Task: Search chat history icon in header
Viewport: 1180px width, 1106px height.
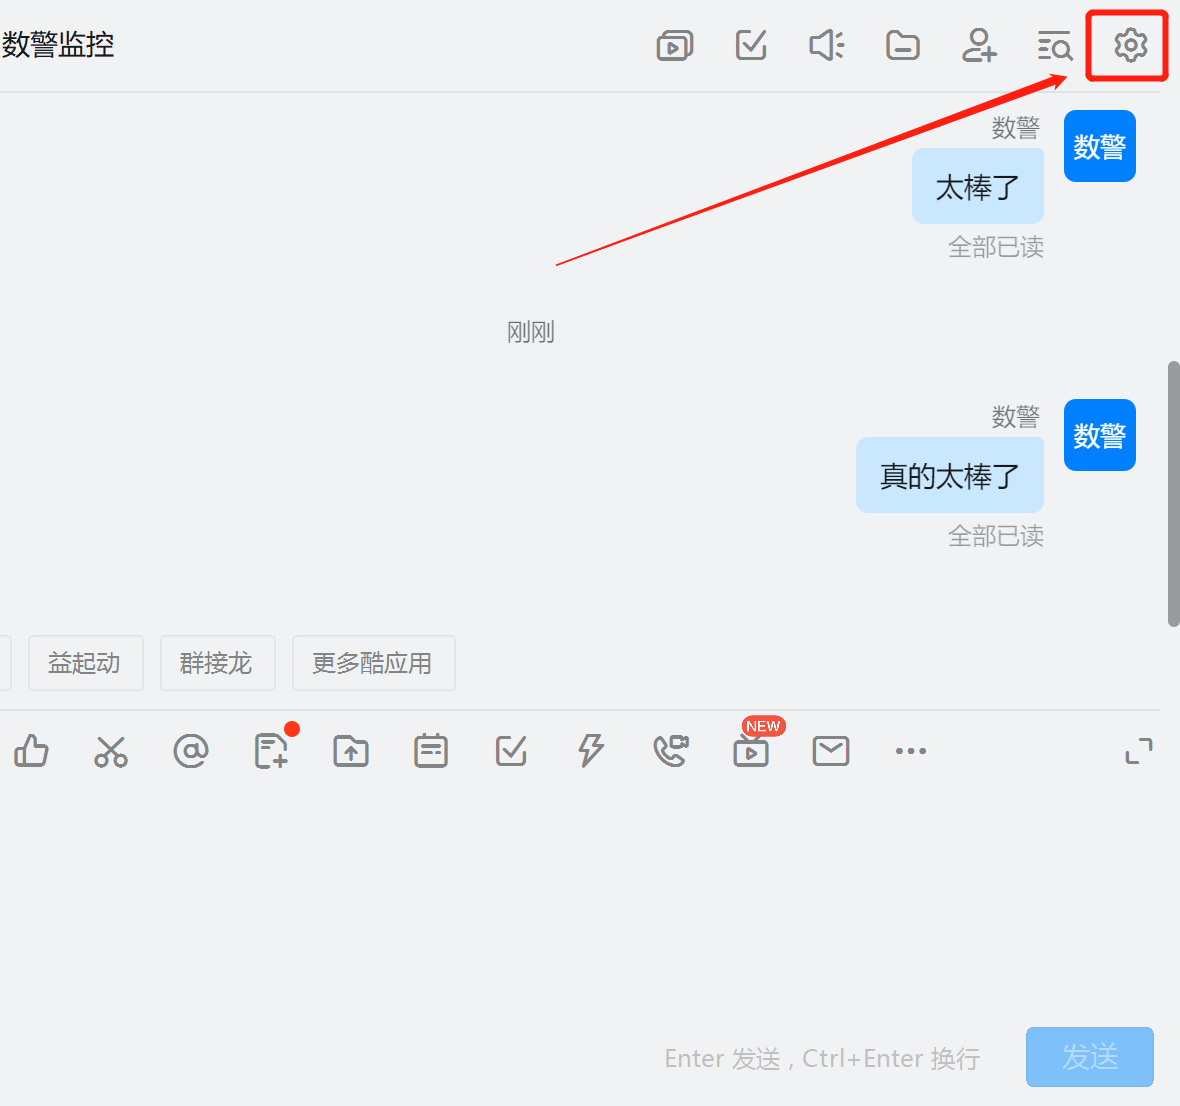Action: pos(1054,46)
